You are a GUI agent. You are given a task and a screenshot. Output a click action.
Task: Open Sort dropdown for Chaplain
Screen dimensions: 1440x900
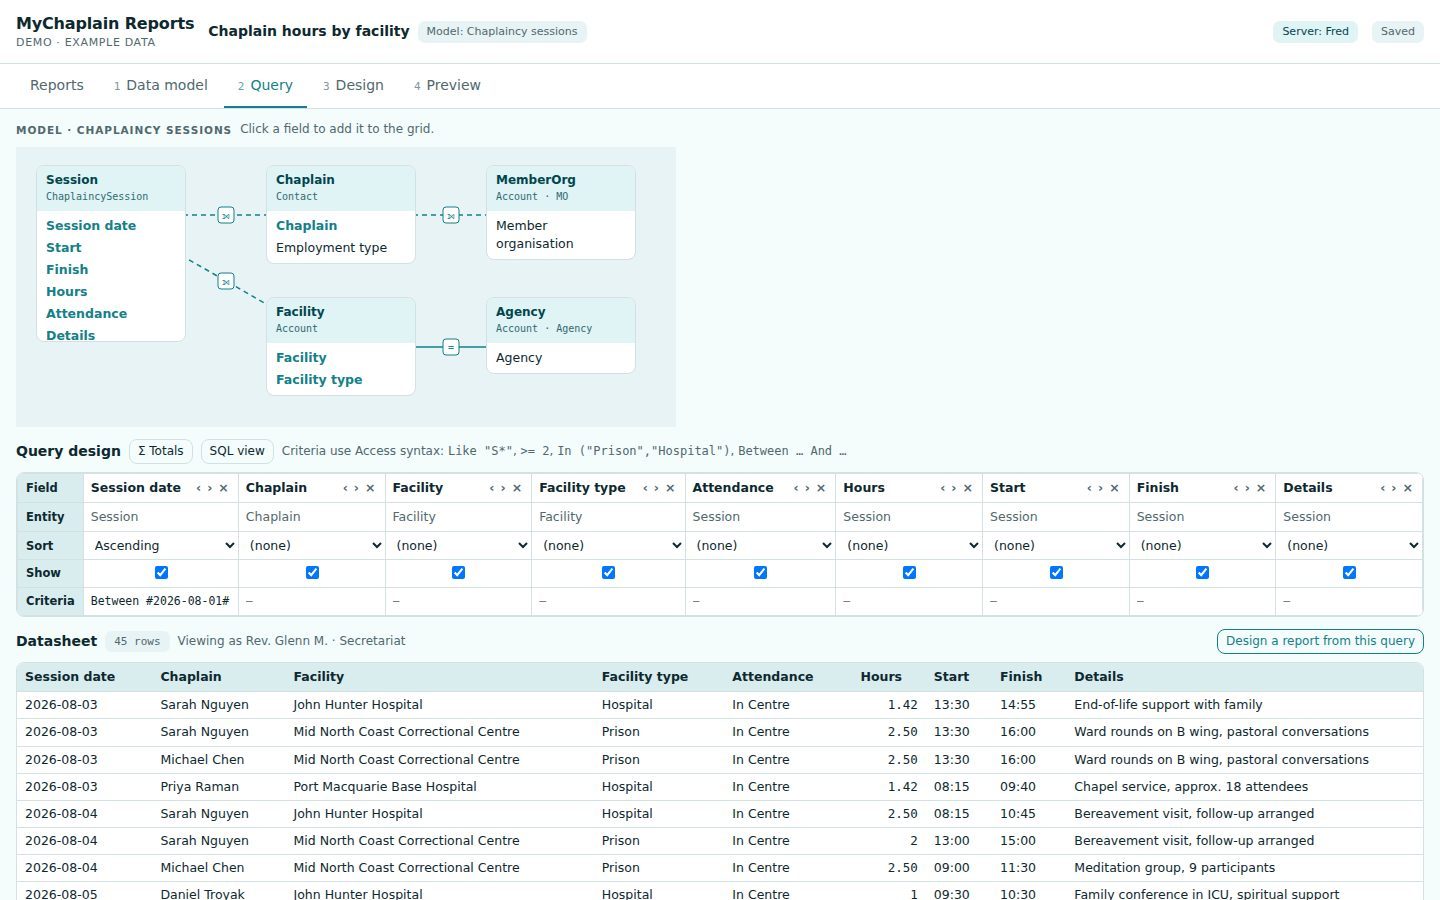click(313, 545)
